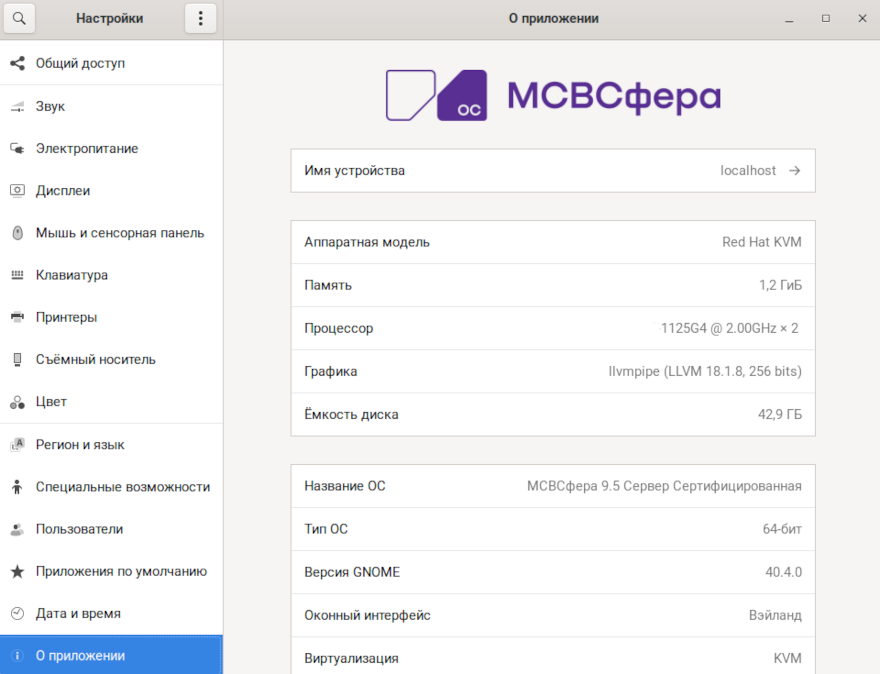
Task: Click the printer icon beside Принтеры
Action: coord(17,317)
